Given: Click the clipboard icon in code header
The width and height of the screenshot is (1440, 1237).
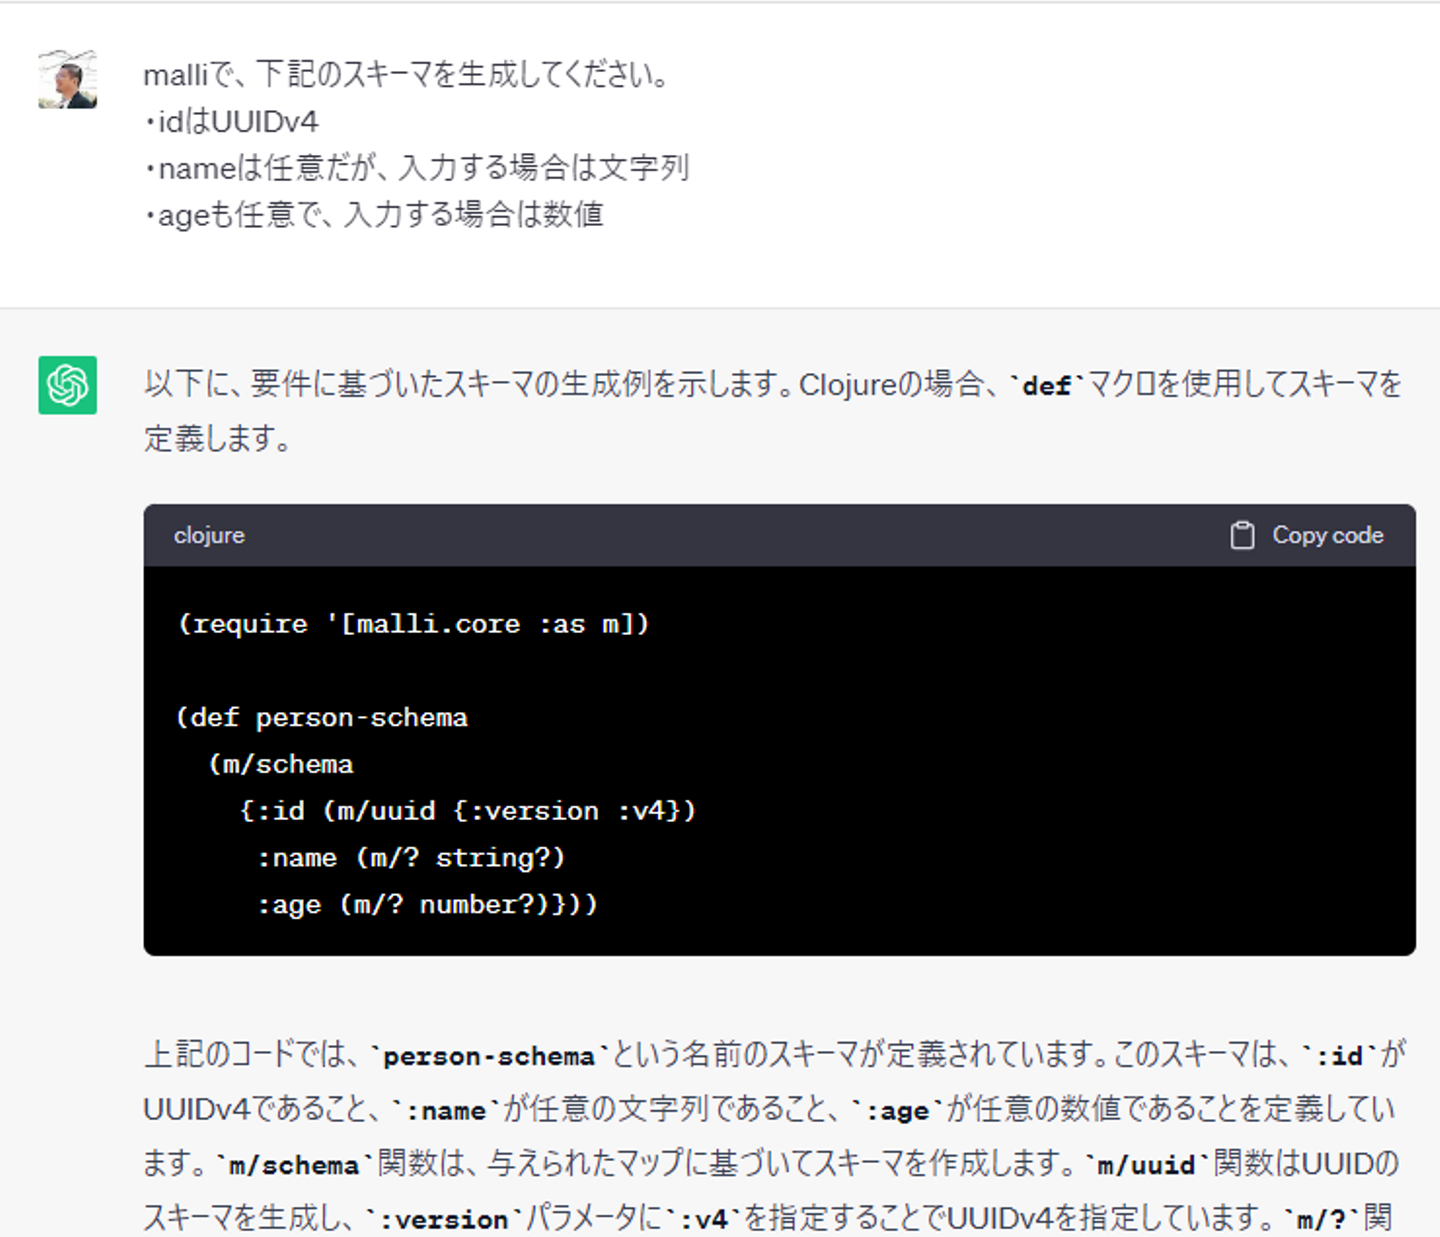Looking at the screenshot, I should 1242,536.
